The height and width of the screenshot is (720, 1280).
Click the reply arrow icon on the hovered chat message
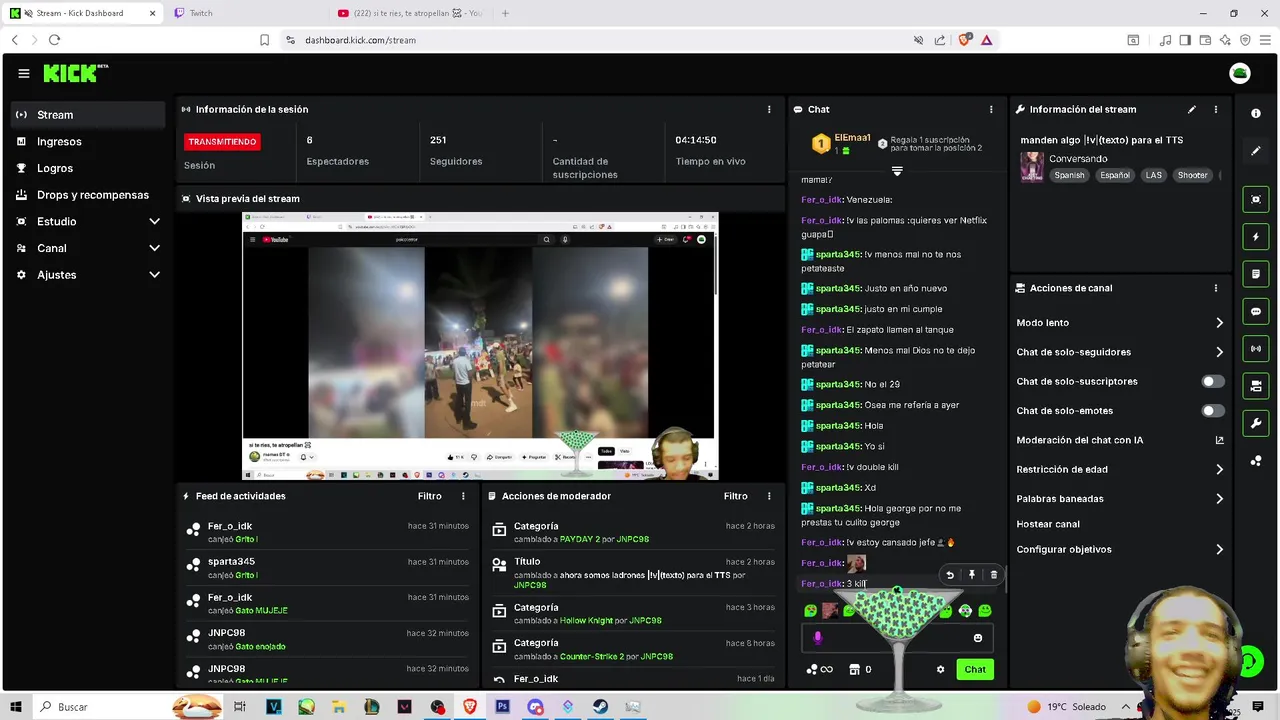pyautogui.click(x=950, y=575)
